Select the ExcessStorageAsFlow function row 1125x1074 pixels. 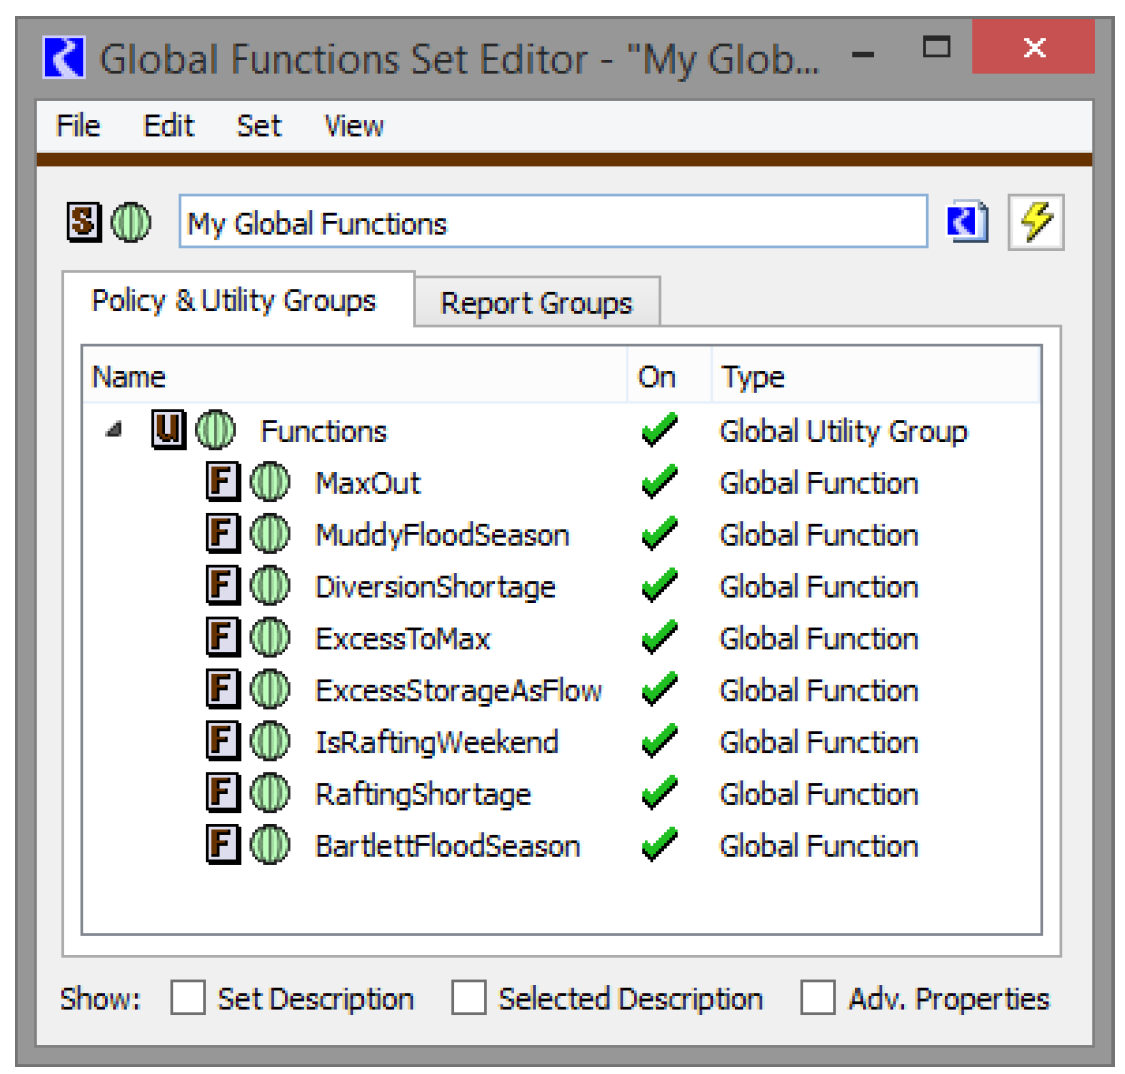[458, 690]
